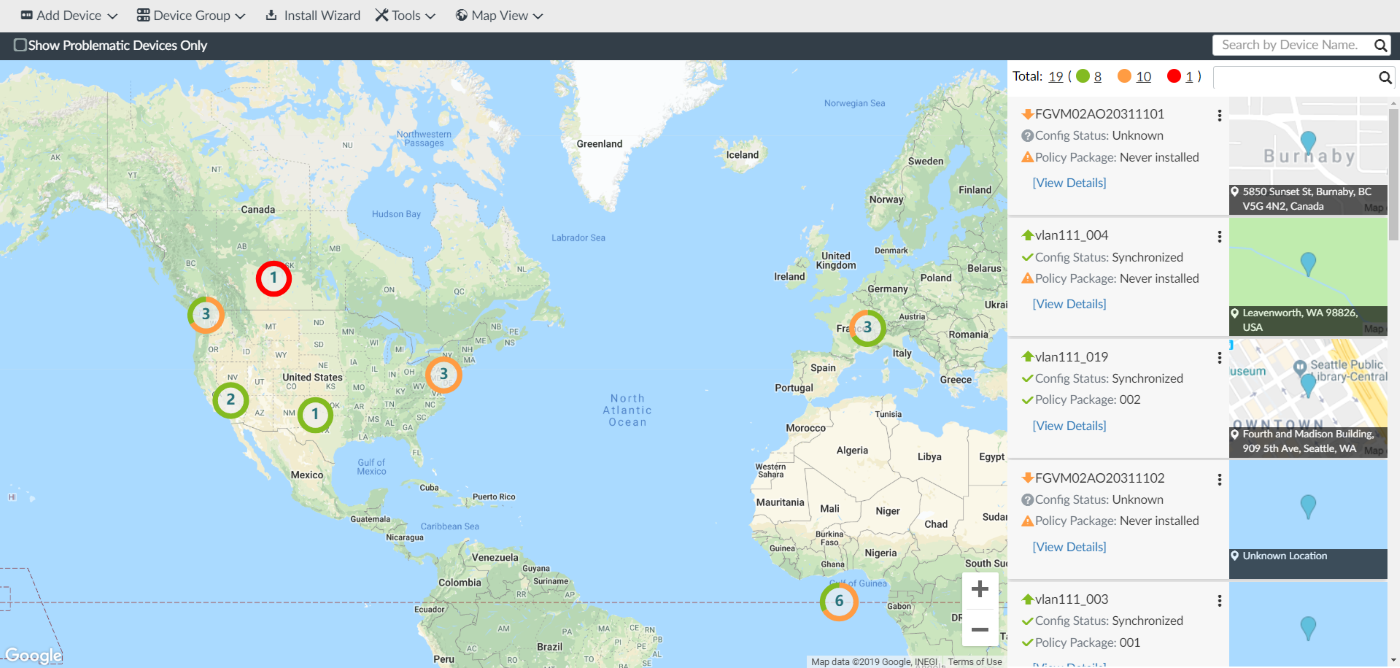Open the Terms of Use map link
Screen dimensions: 1400x668
(x=975, y=662)
